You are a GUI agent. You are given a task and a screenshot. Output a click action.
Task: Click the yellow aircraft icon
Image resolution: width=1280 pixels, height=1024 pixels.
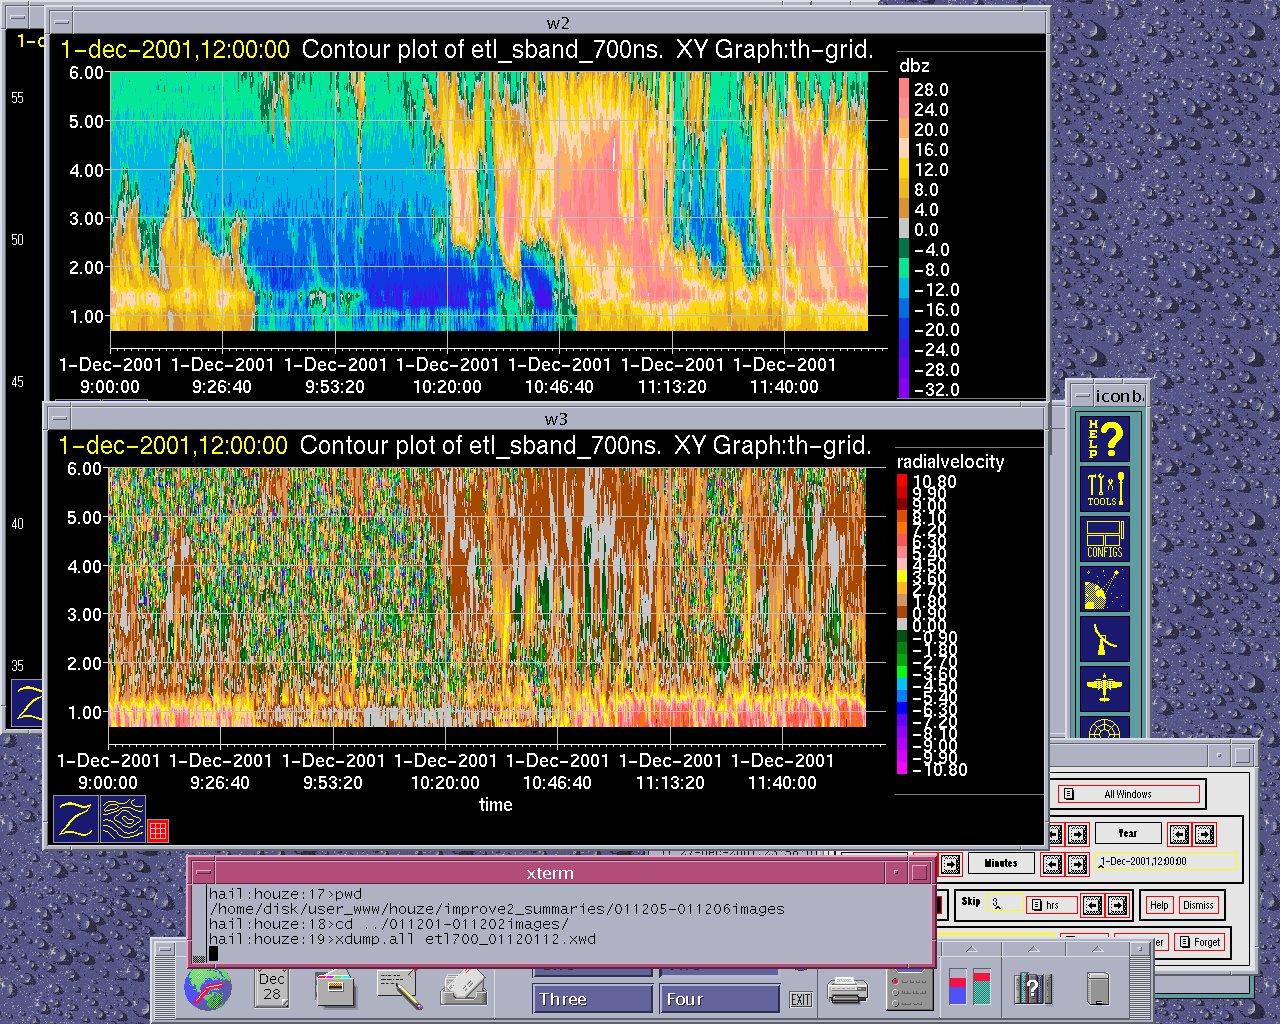[1105, 688]
